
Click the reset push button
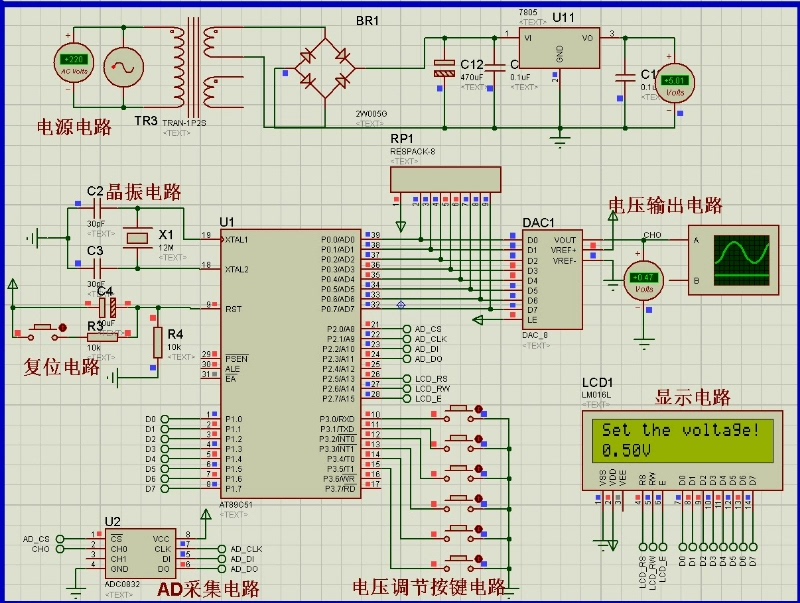click(x=43, y=332)
